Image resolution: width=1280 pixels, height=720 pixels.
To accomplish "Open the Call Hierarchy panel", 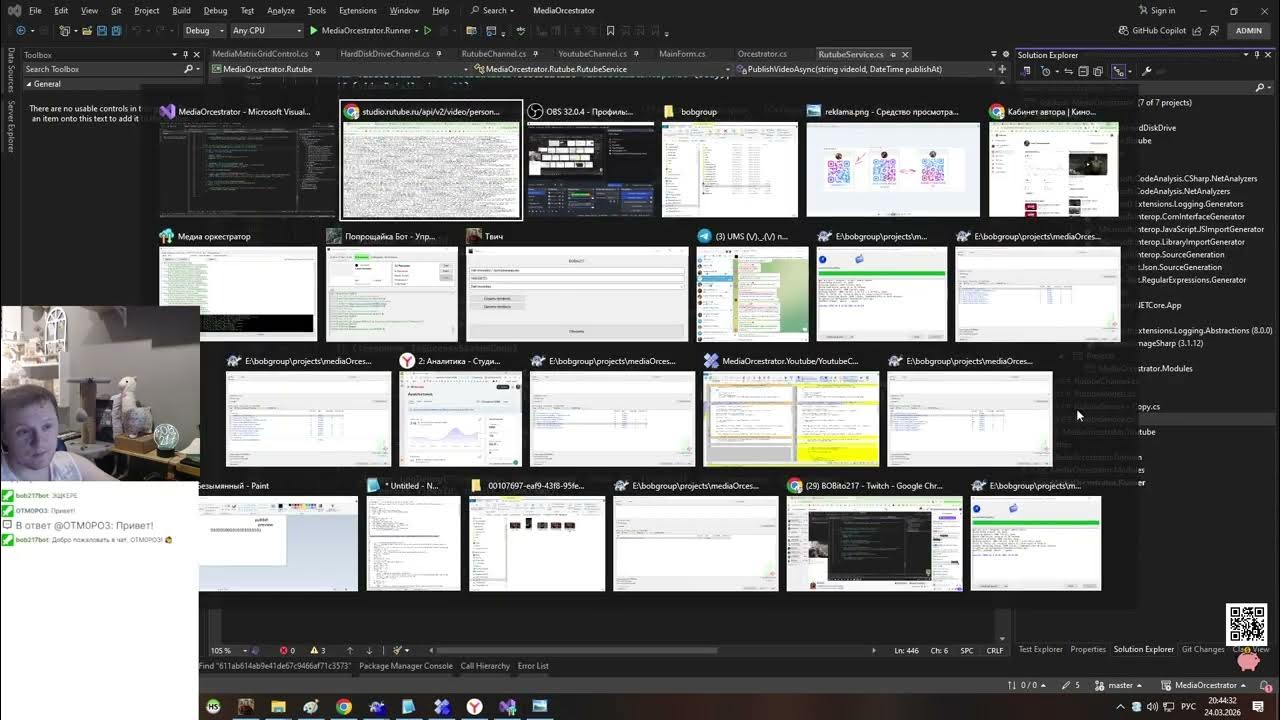I will (485, 665).
